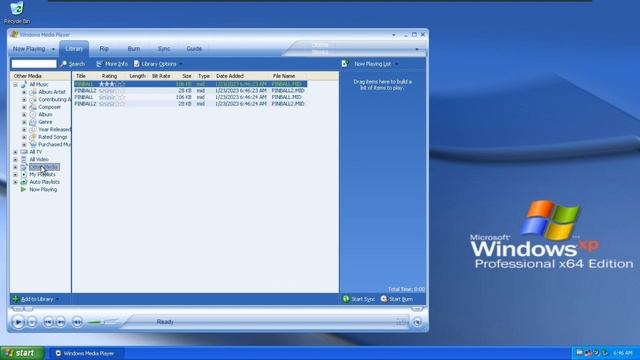The height and width of the screenshot is (360, 640).
Task: Sort by Title column header
Action: tap(81, 76)
